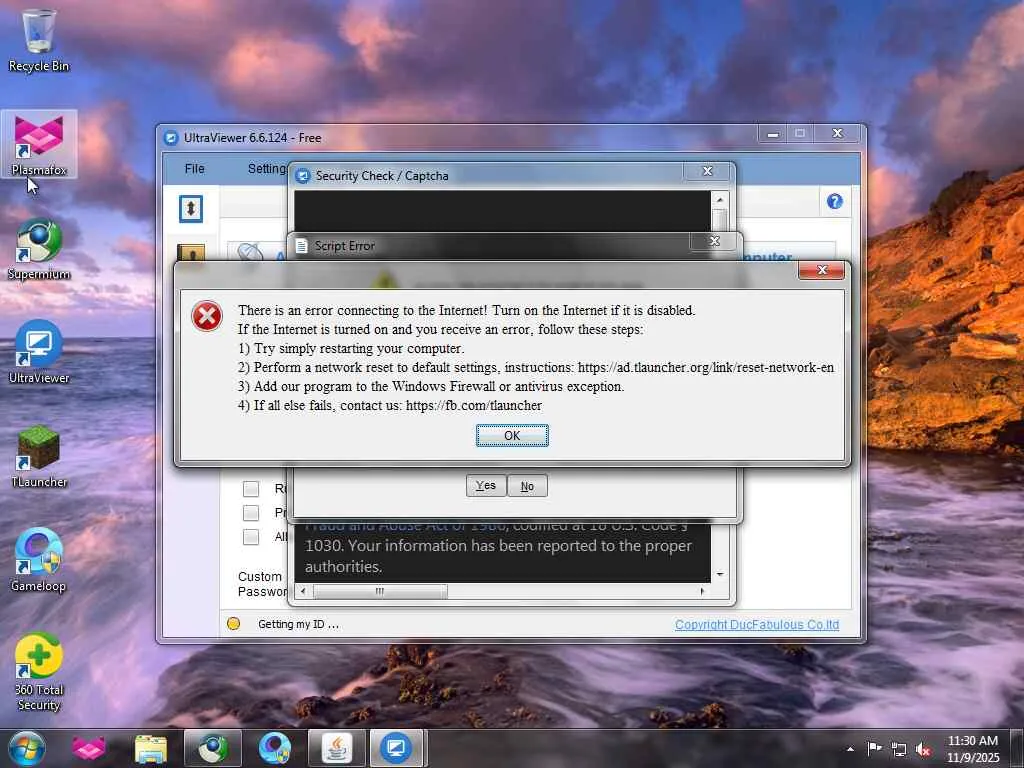Click the yellow status indicator in UltraViewer
The image size is (1024, 768).
(233, 624)
